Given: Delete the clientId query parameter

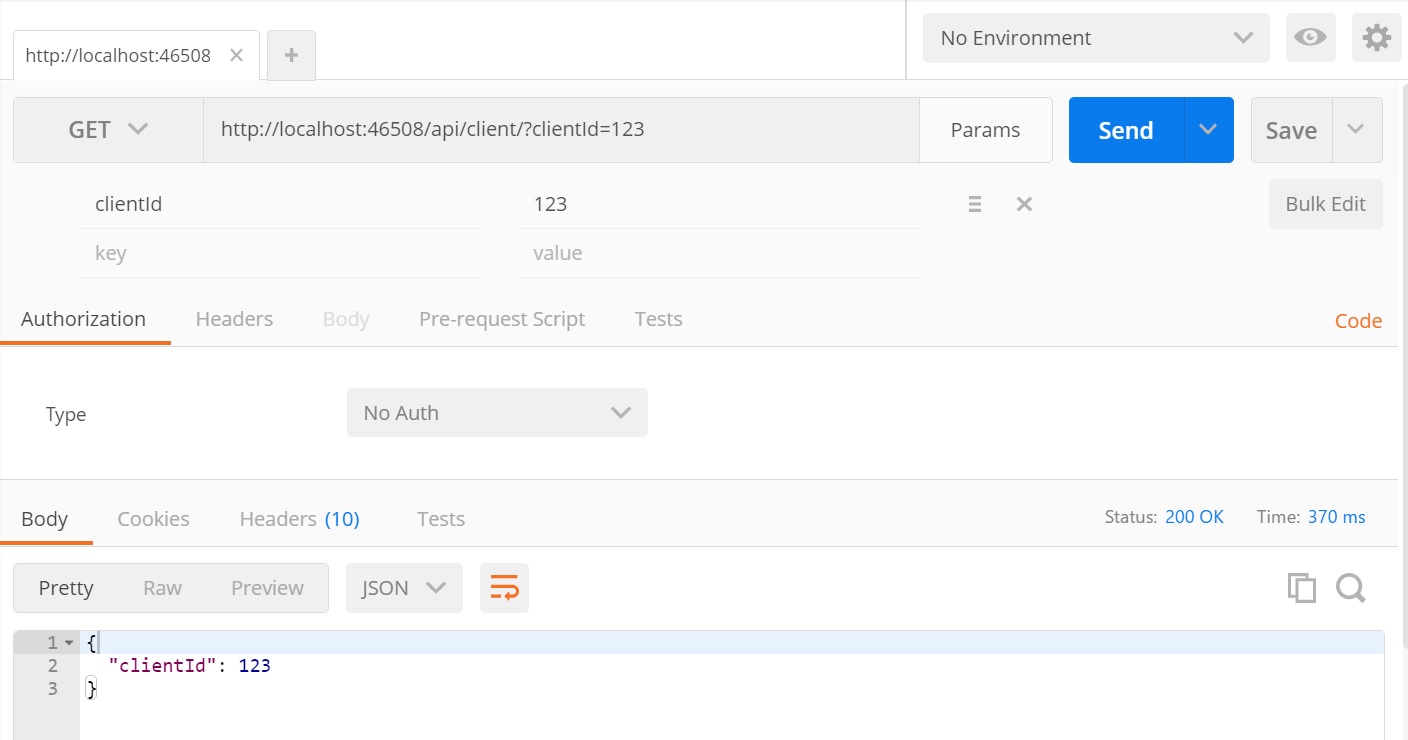Looking at the screenshot, I should [1024, 204].
